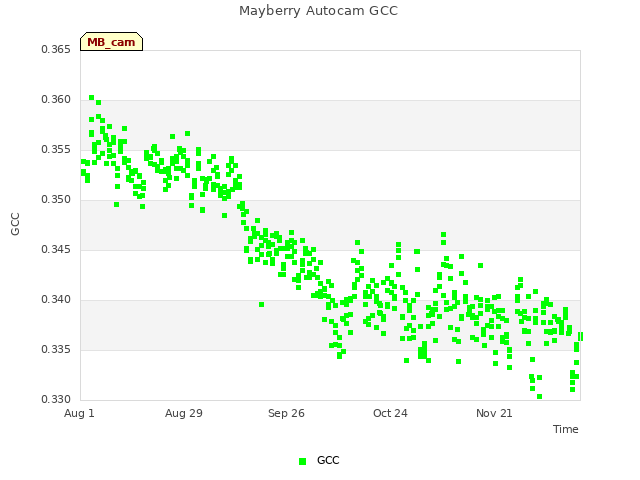
Task: Click the 0.345 y-axis value
Action: pos(56,249)
